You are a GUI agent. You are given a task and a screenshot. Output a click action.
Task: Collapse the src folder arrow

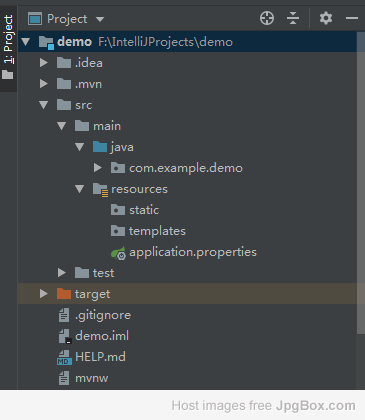click(44, 105)
